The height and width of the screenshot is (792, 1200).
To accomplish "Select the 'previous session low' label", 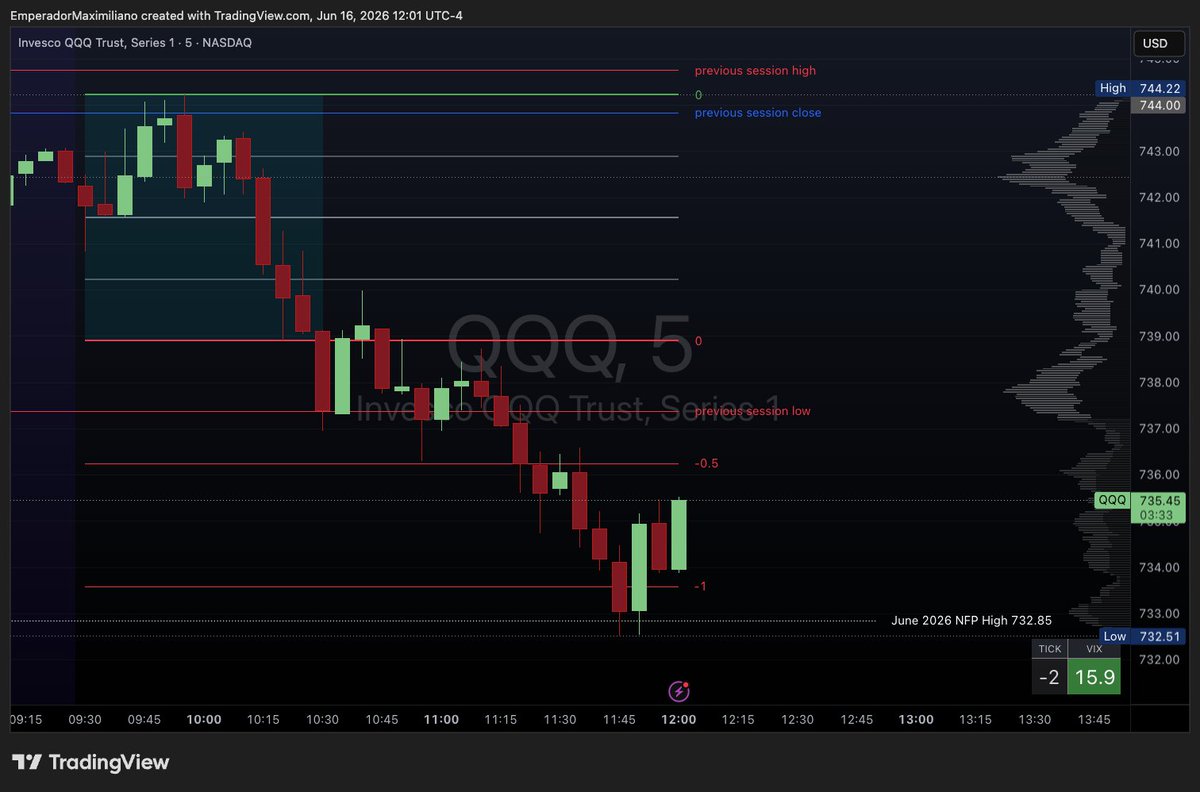I will pos(753,411).
